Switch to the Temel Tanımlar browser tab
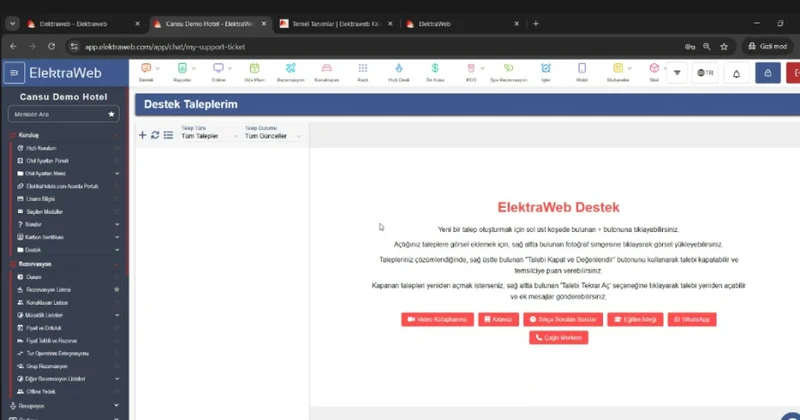The image size is (800, 420). [333, 22]
